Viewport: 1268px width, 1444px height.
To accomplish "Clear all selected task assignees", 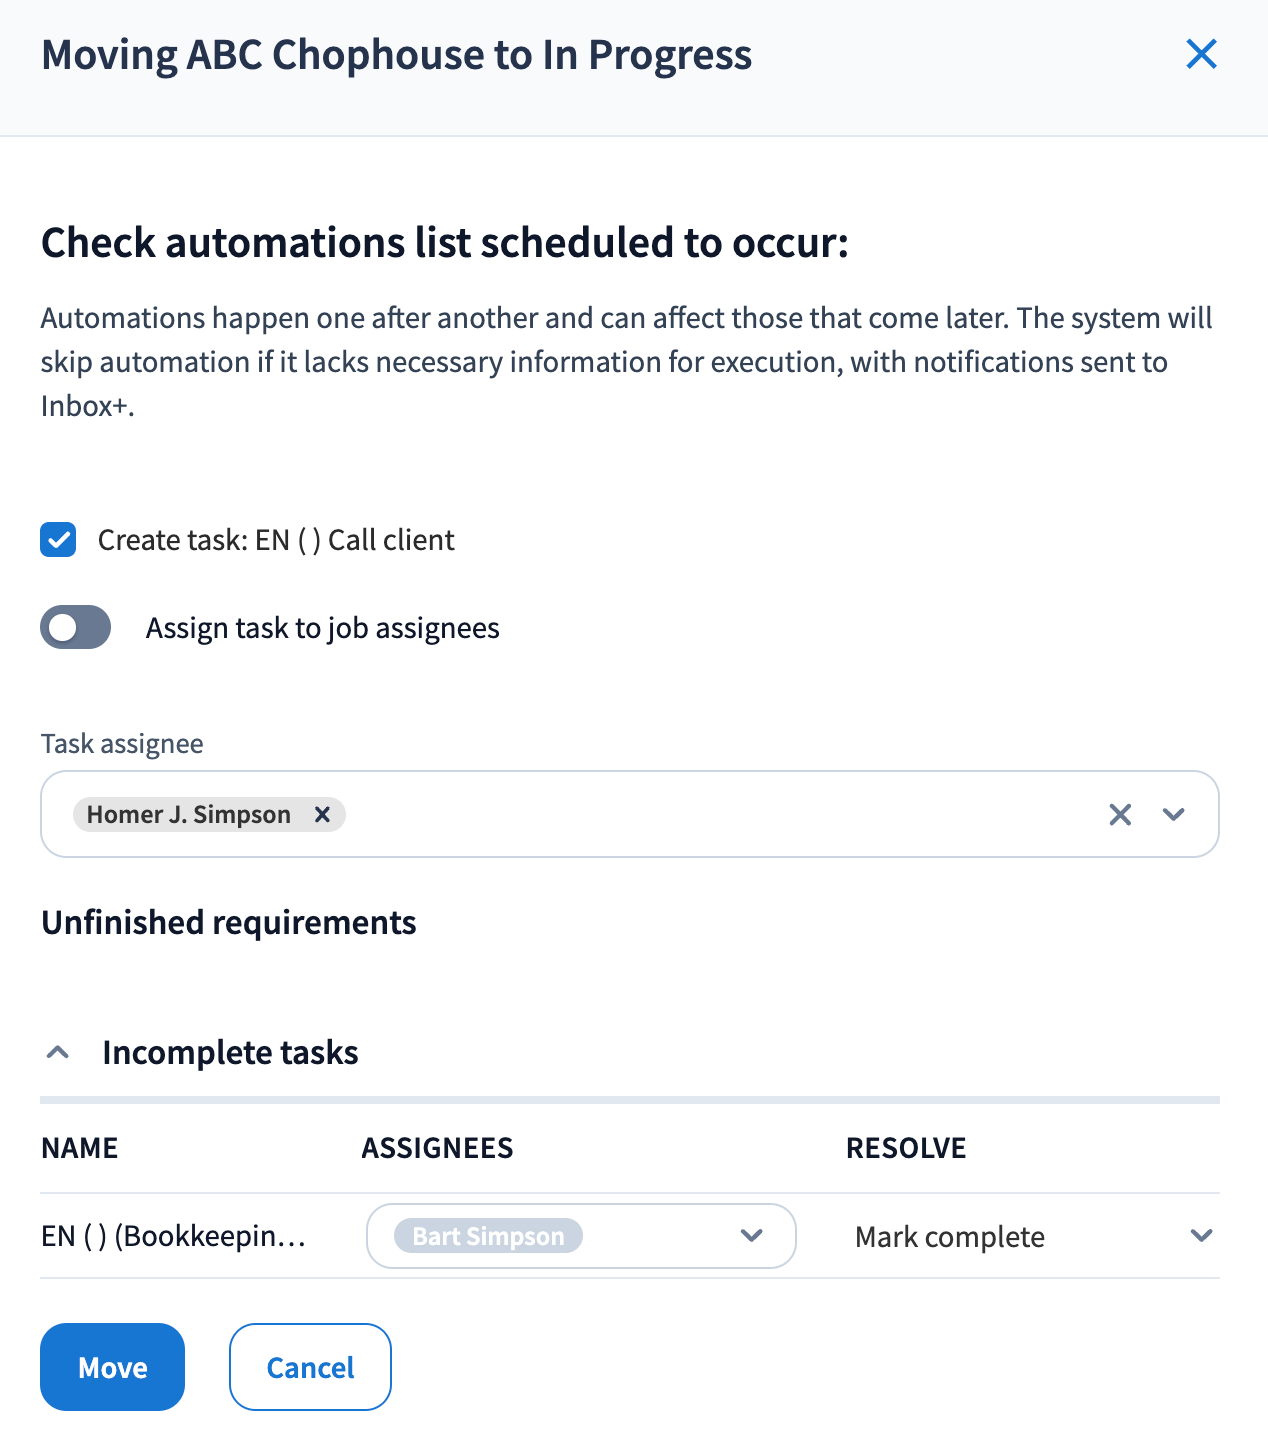I will (x=1120, y=815).
